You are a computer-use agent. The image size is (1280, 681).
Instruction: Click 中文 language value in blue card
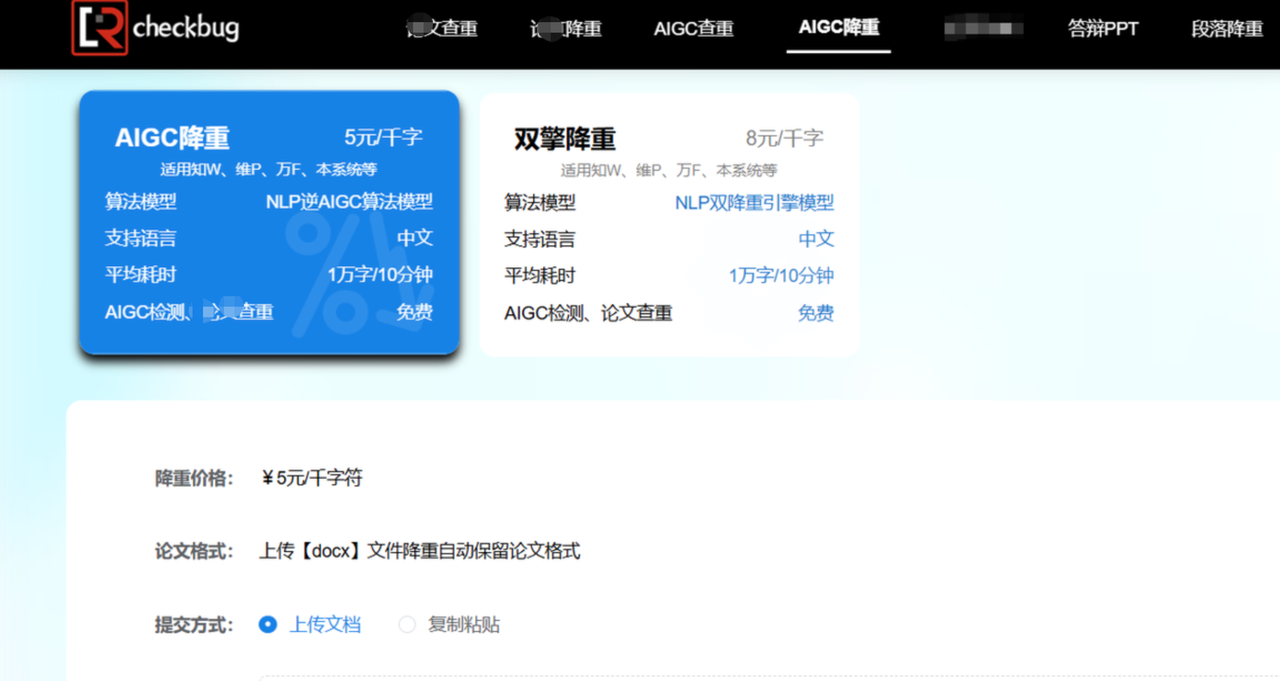pos(415,238)
